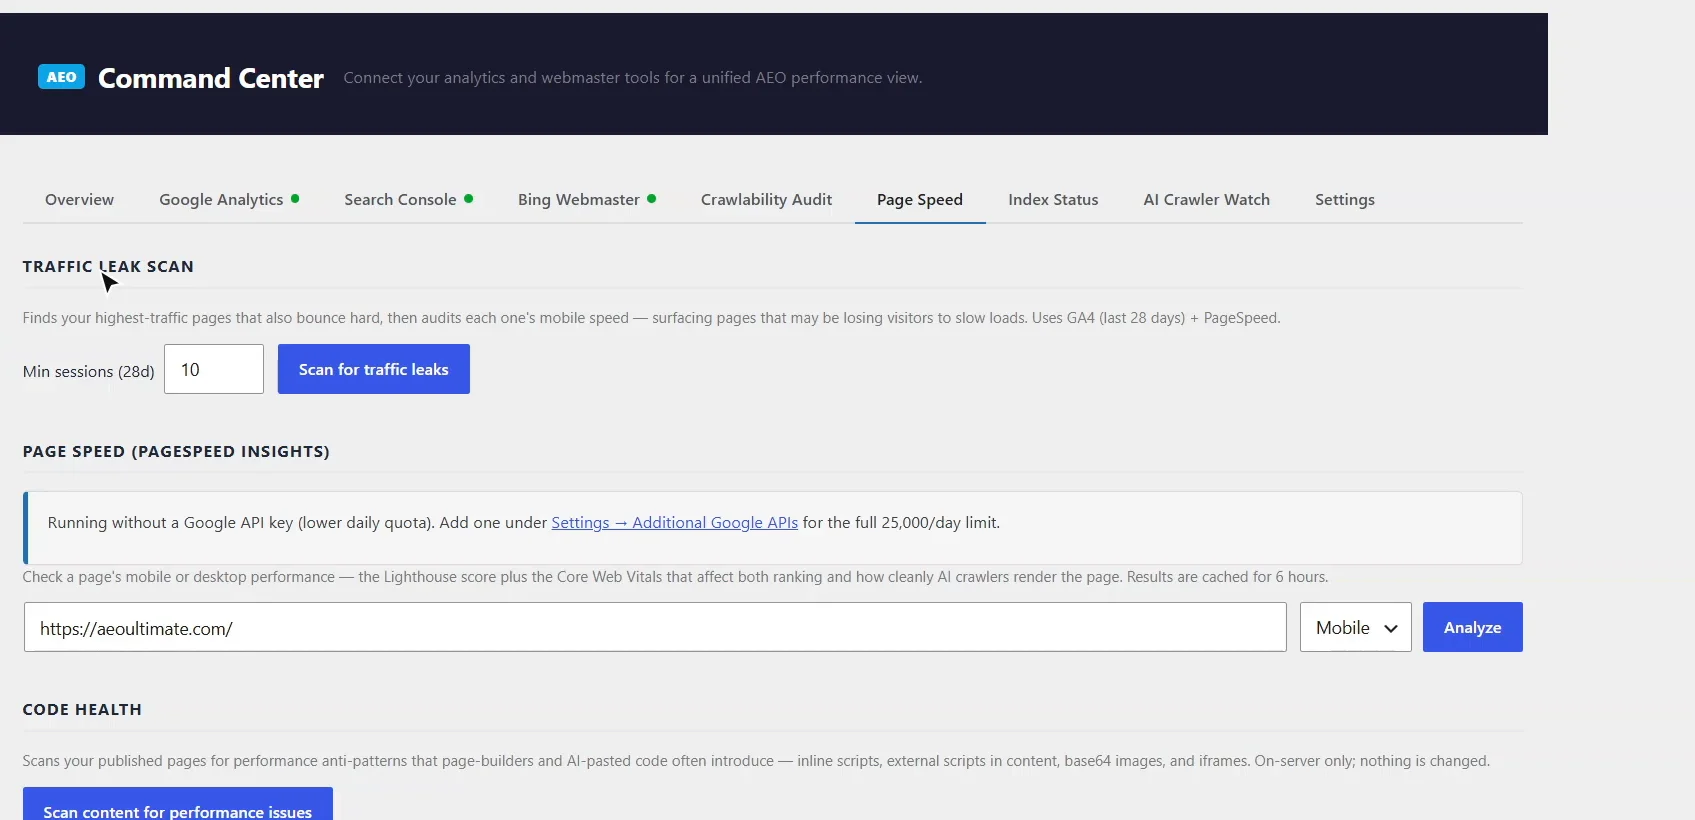The height and width of the screenshot is (820, 1695).
Task: Follow the Settings → Additional Google APIs link
Action: point(674,522)
